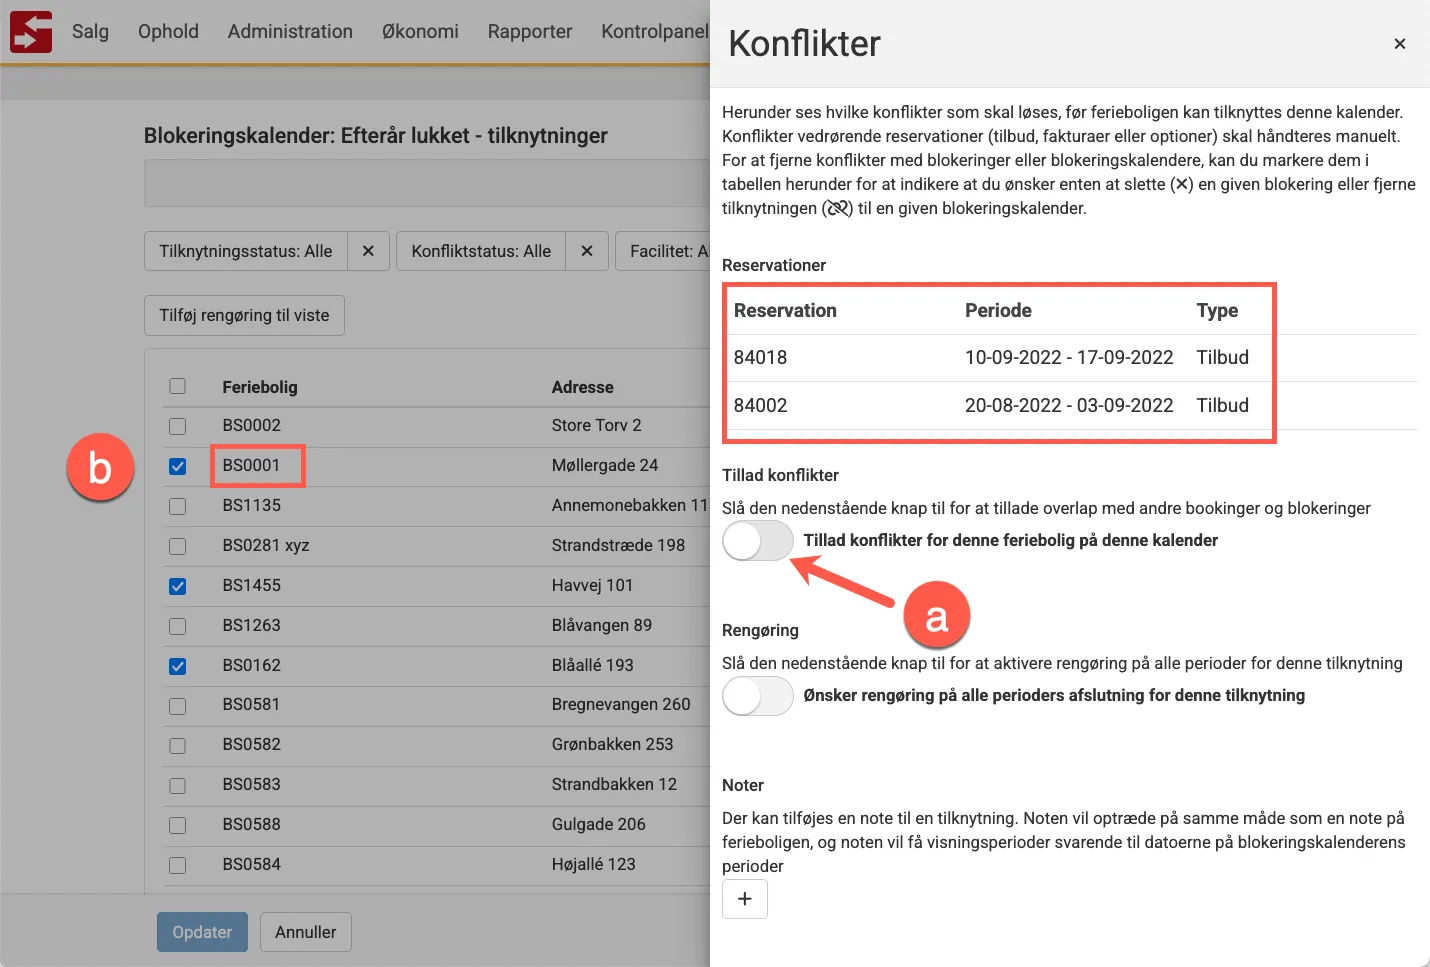
Task: Open the Tilknytningsstatus: Alle dropdown
Action: (x=245, y=251)
